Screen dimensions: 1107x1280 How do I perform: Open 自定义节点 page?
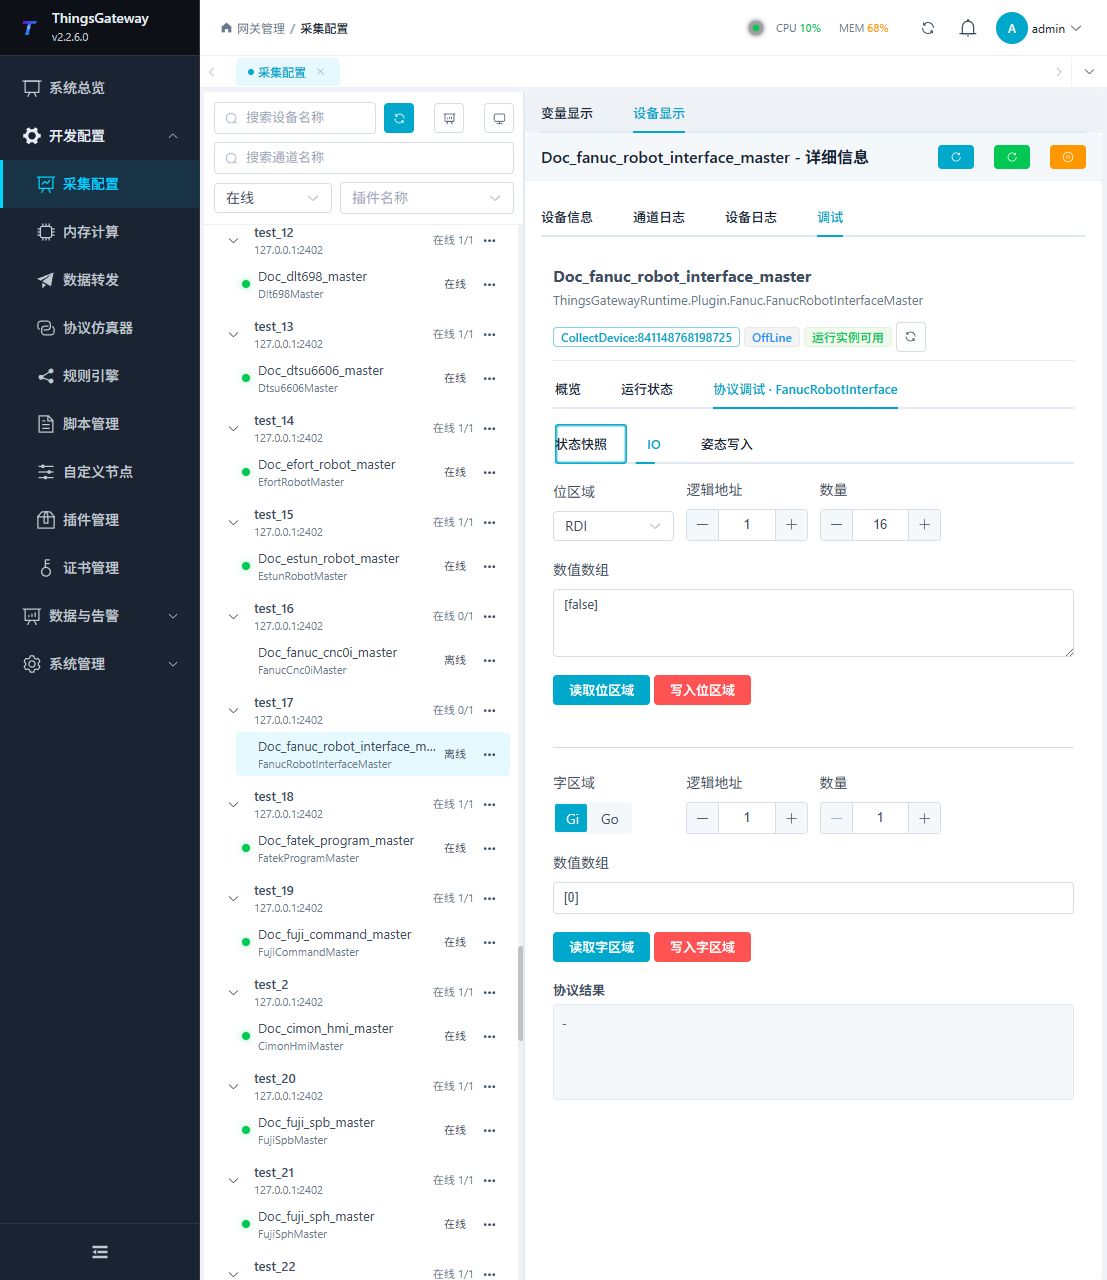click(100, 472)
